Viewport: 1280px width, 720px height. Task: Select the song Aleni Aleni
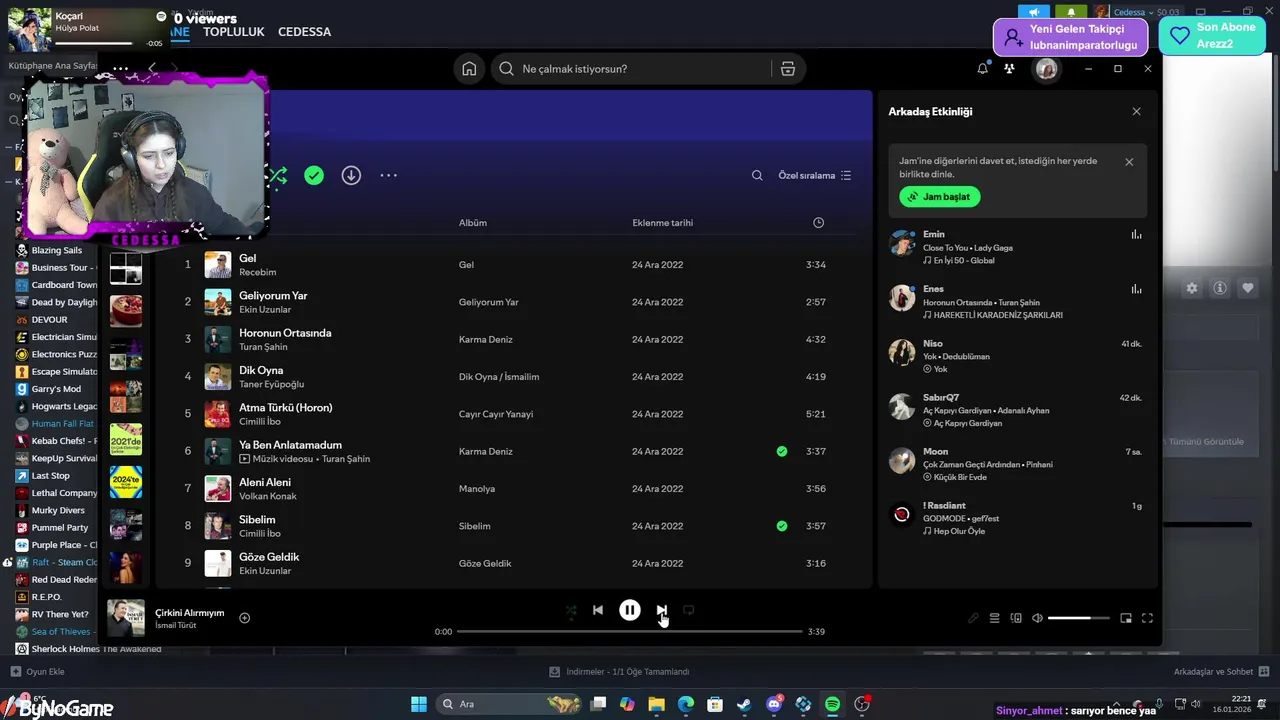pyautogui.click(x=513, y=489)
